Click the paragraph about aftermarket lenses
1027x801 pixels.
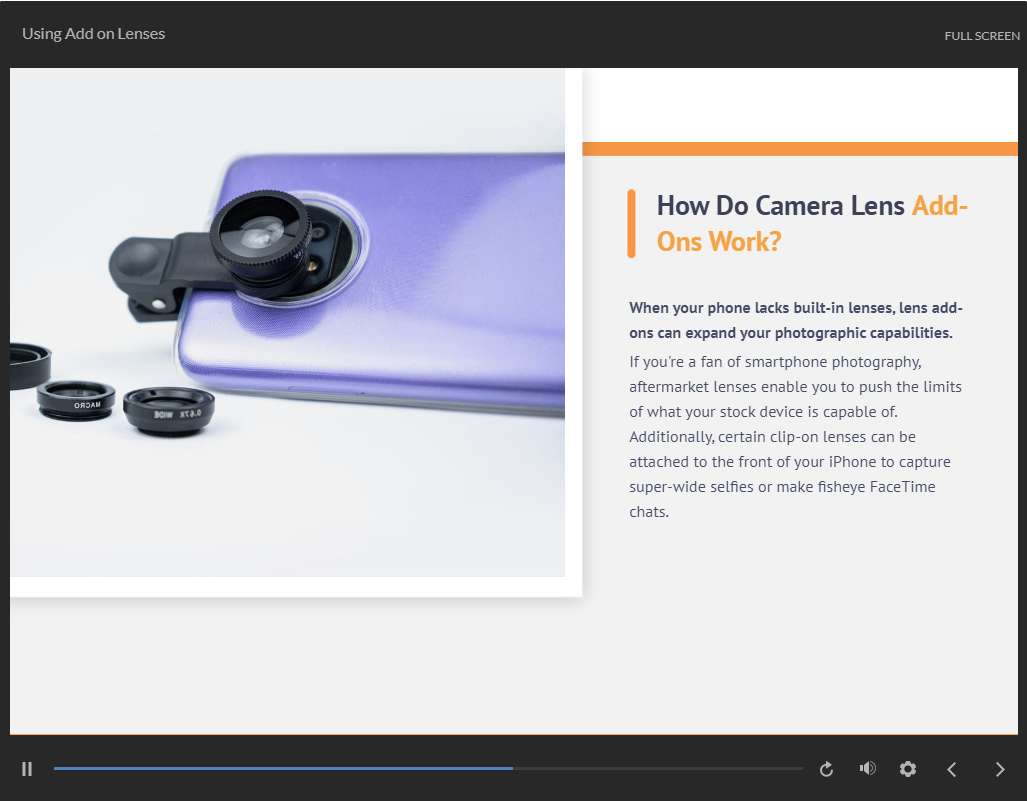795,436
